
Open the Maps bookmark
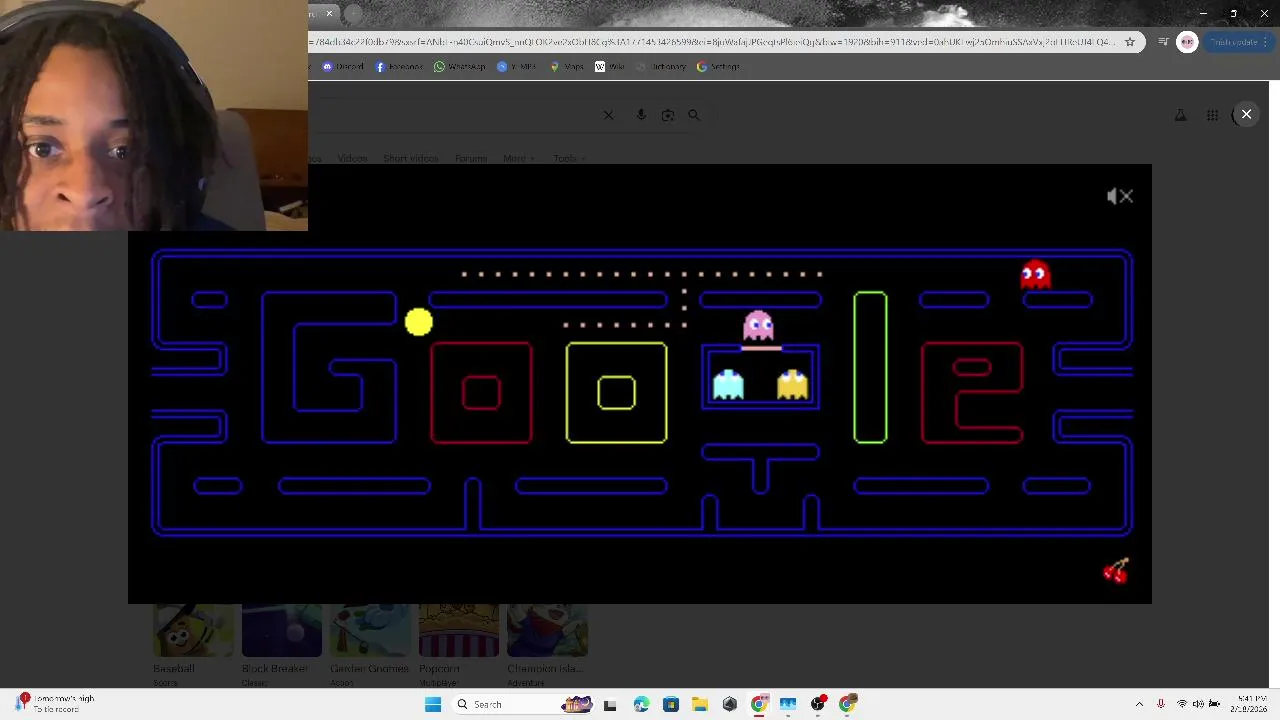567,67
